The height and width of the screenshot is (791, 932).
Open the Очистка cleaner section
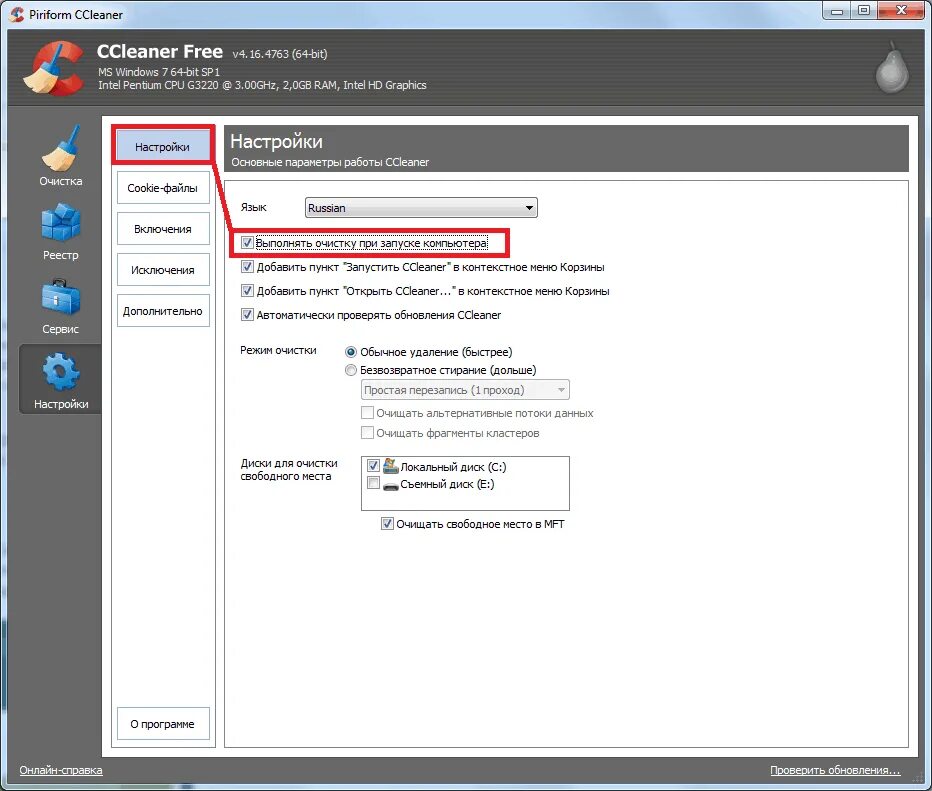coord(60,156)
